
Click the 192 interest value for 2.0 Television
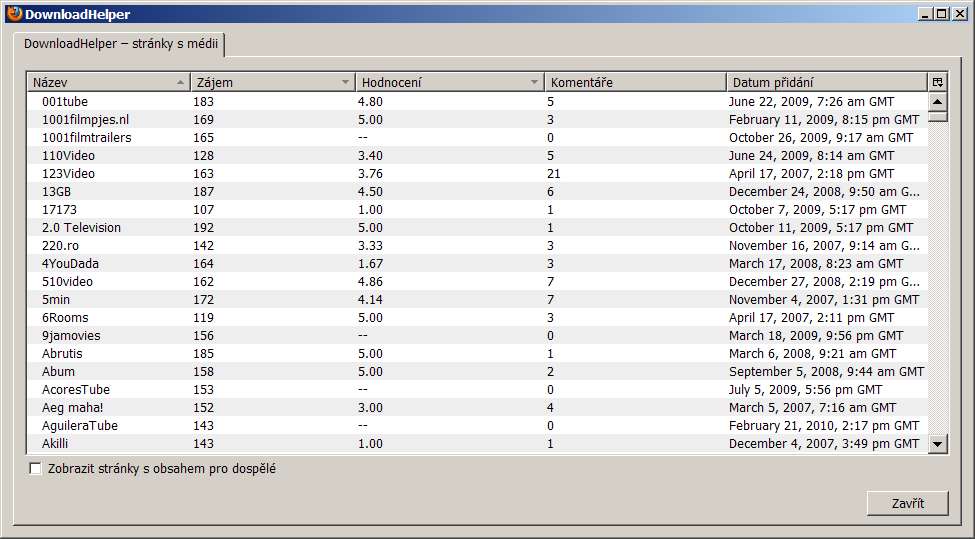click(203, 228)
